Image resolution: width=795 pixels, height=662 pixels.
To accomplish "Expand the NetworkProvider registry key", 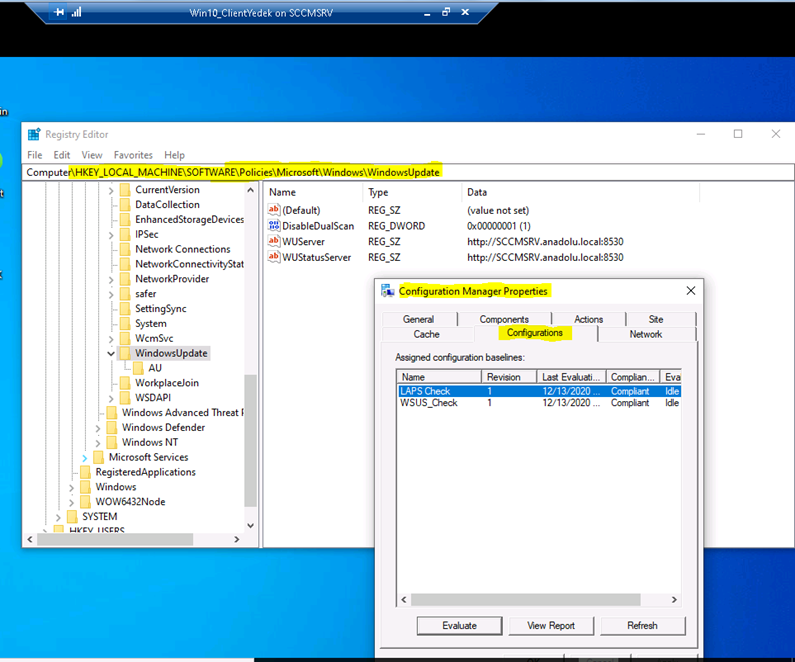I will 111,280.
